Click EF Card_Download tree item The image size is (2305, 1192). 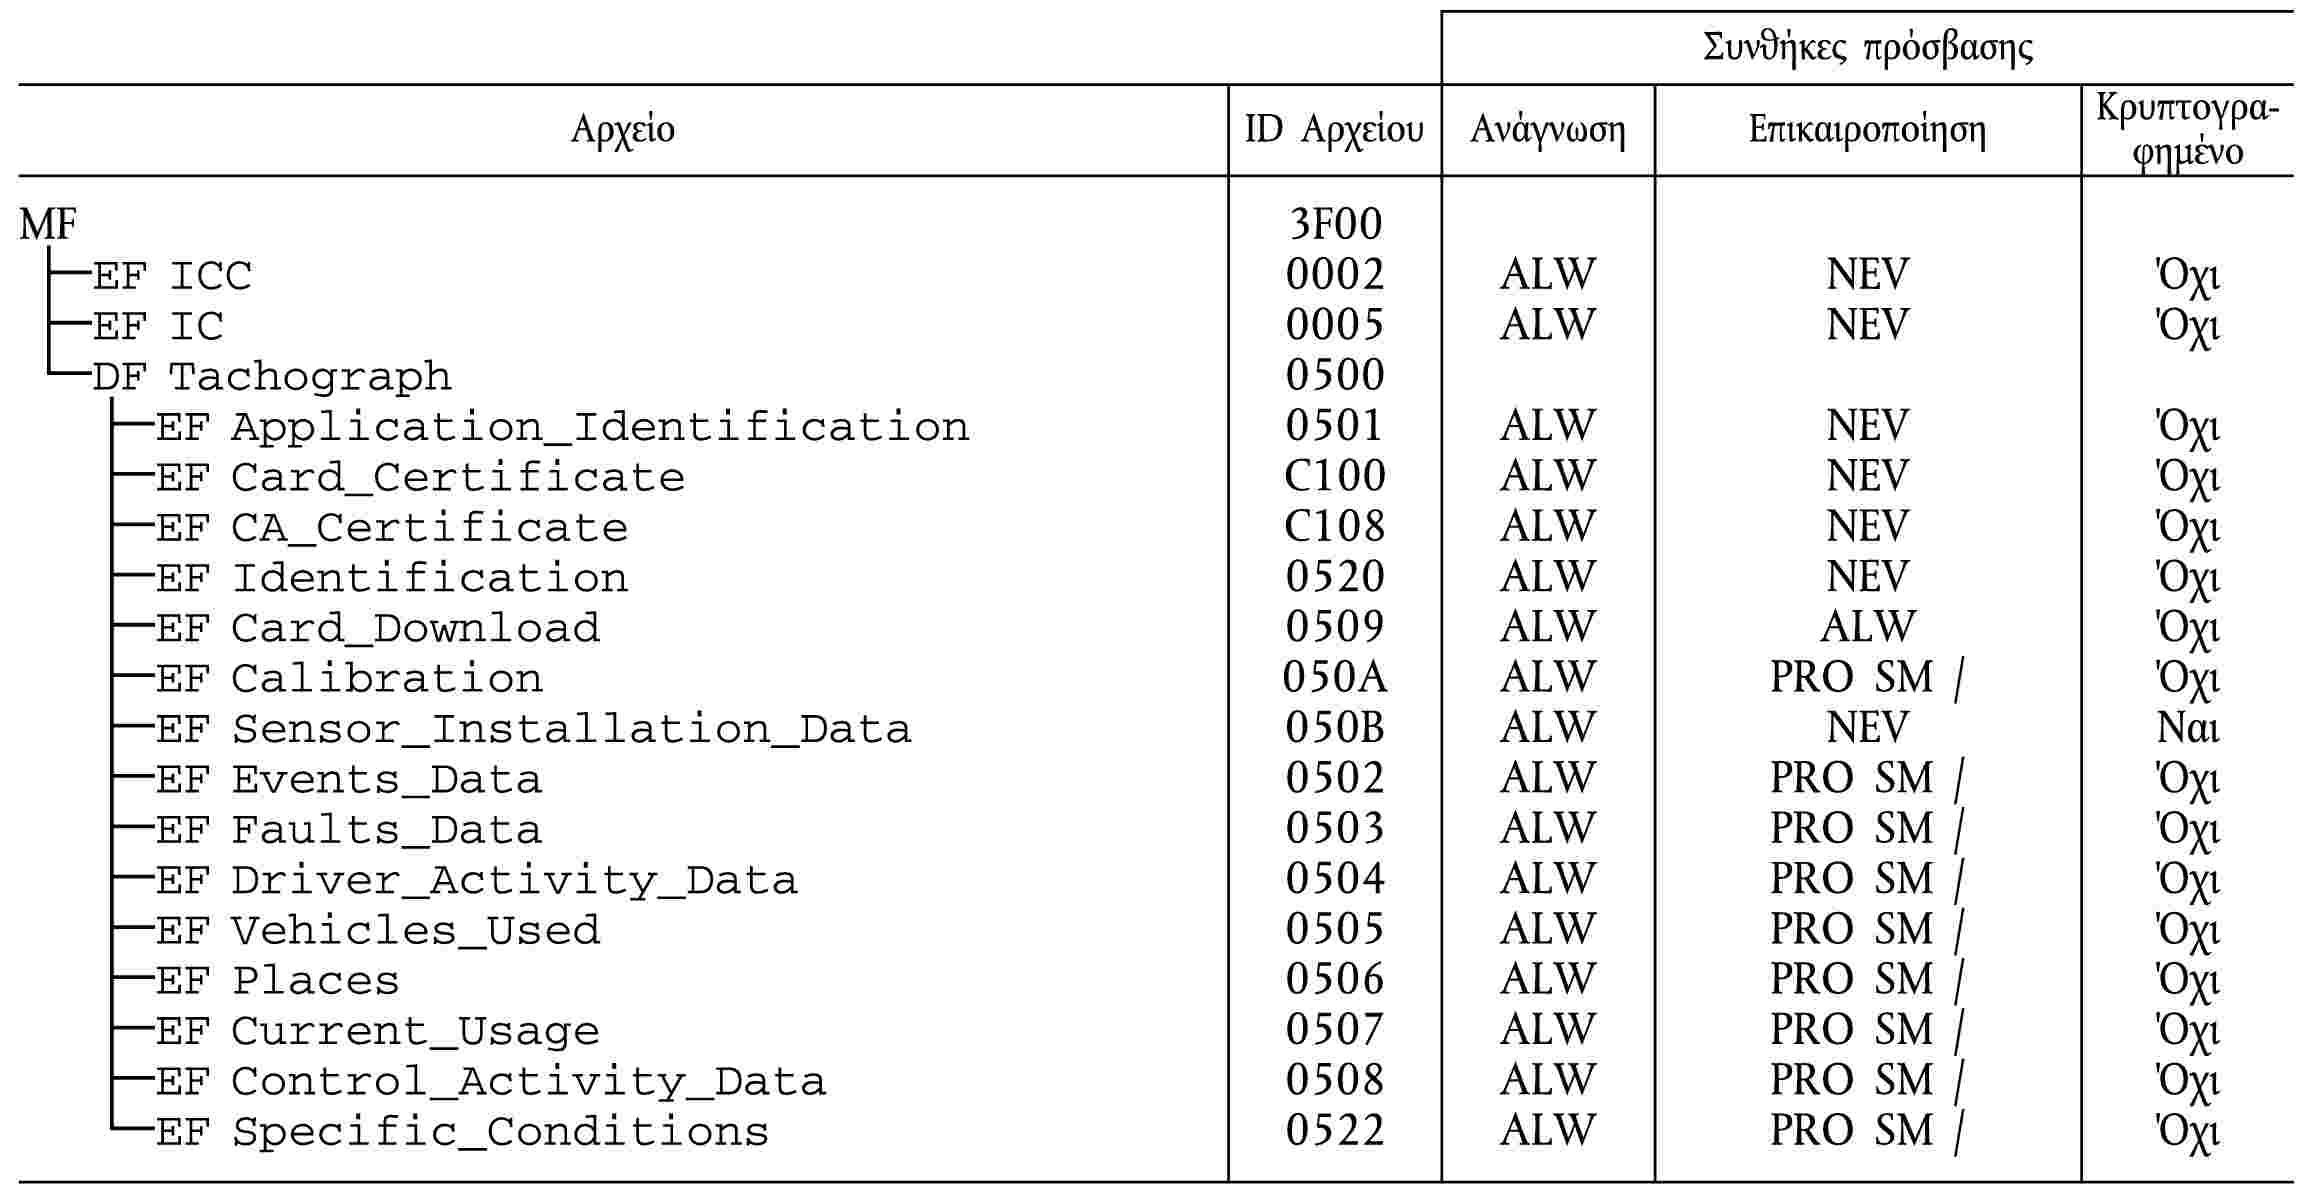tap(377, 629)
